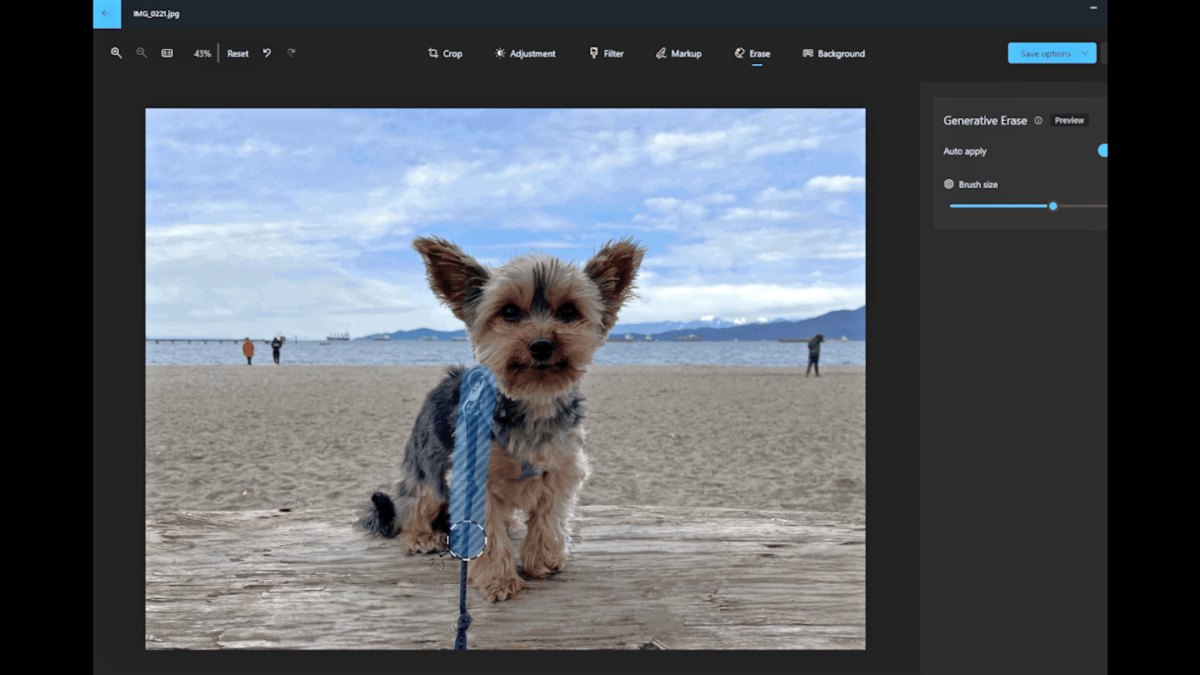Undo the last edit

coord(267,53)
